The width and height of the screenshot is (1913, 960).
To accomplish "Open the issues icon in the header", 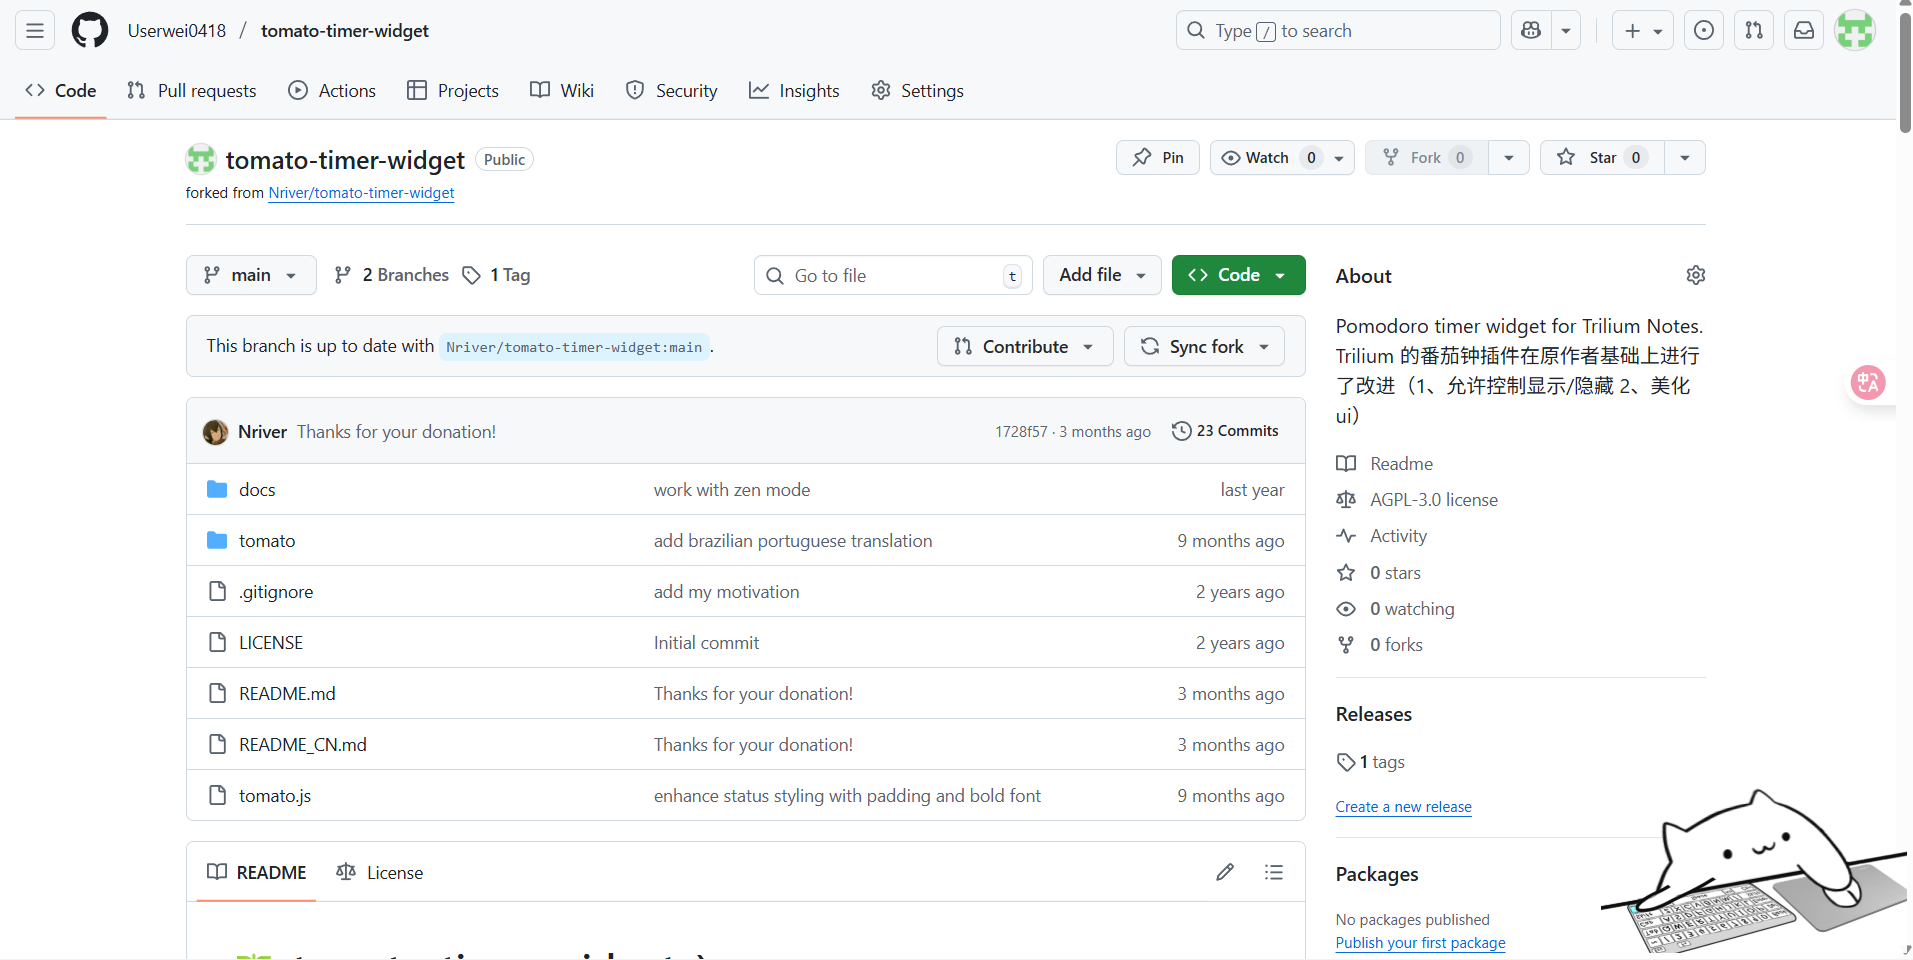I will coord(1704,31).
